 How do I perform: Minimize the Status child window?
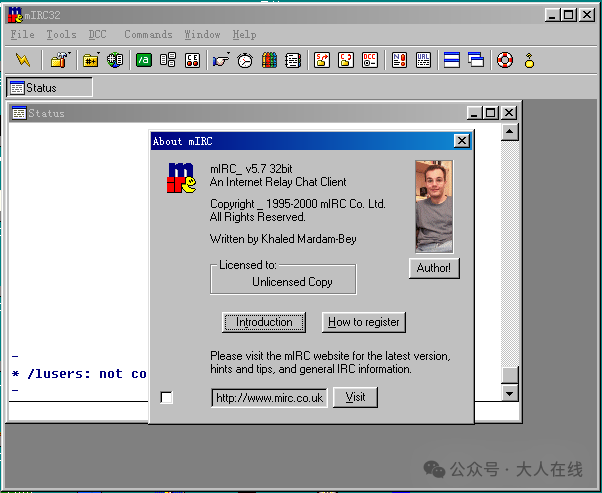pyautogui.click(x=475, y=113)
